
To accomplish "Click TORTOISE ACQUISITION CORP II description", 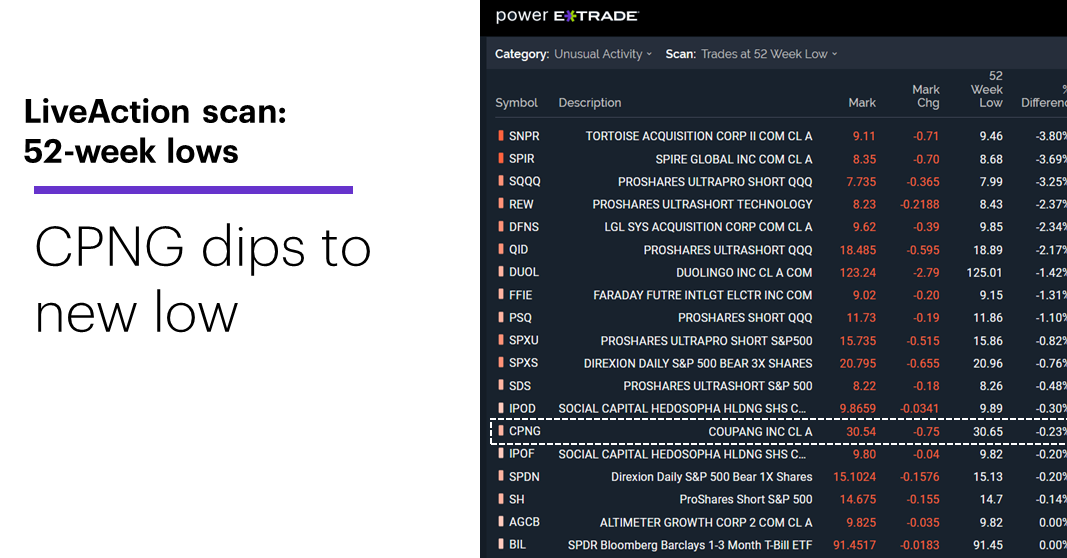I will point(699,136).
